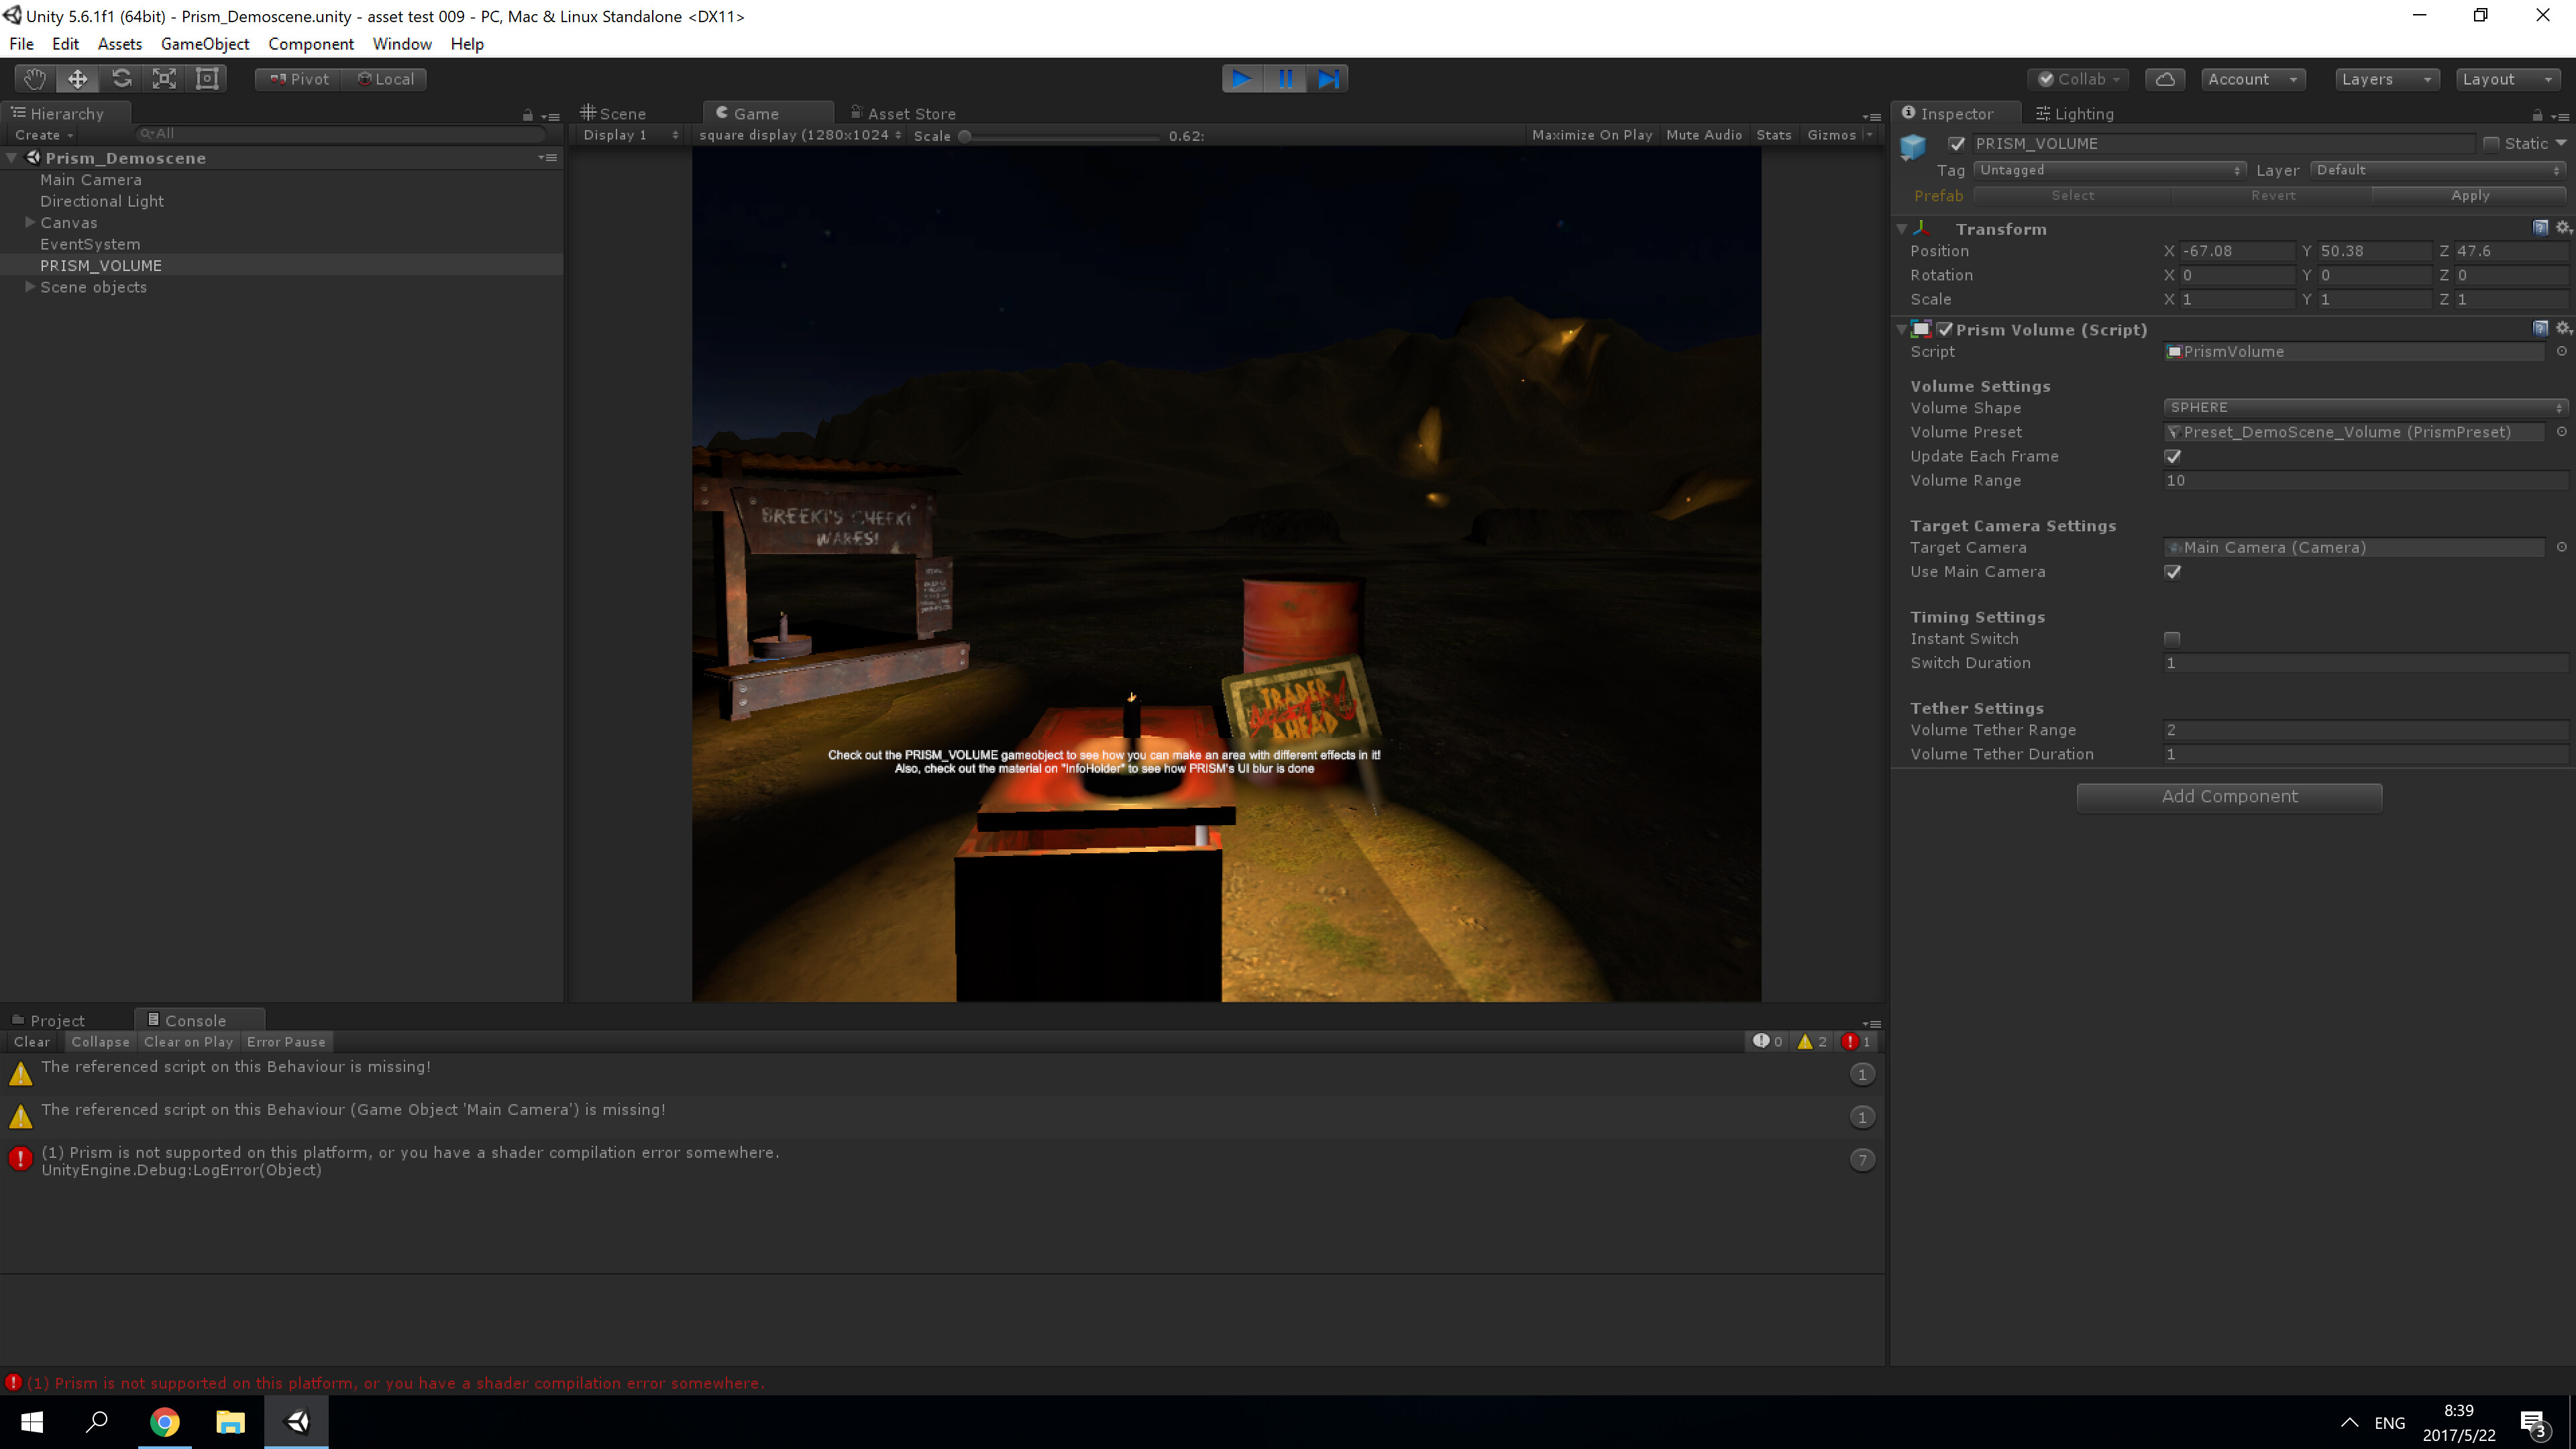2576x1449 pixels.
Task: Click Clear in the Console
Action: tap(32, 1041)
